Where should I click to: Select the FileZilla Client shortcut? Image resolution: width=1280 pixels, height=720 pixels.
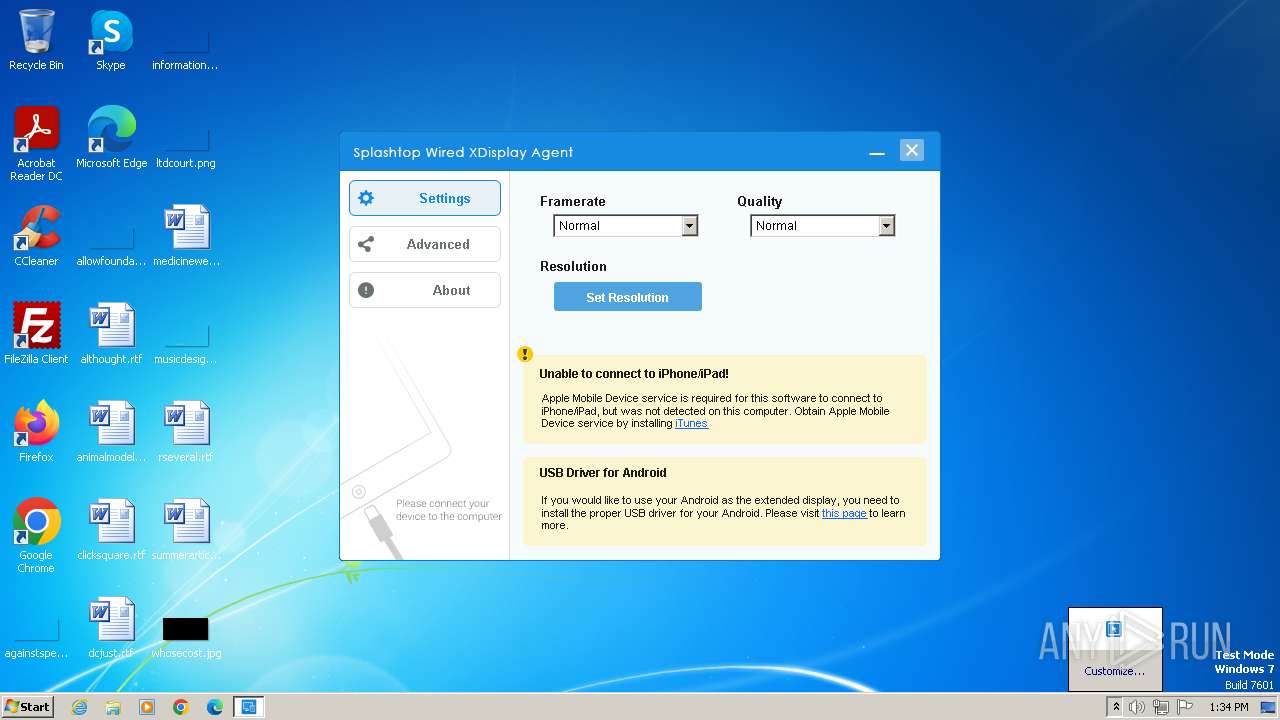click(x=36, y=334)
